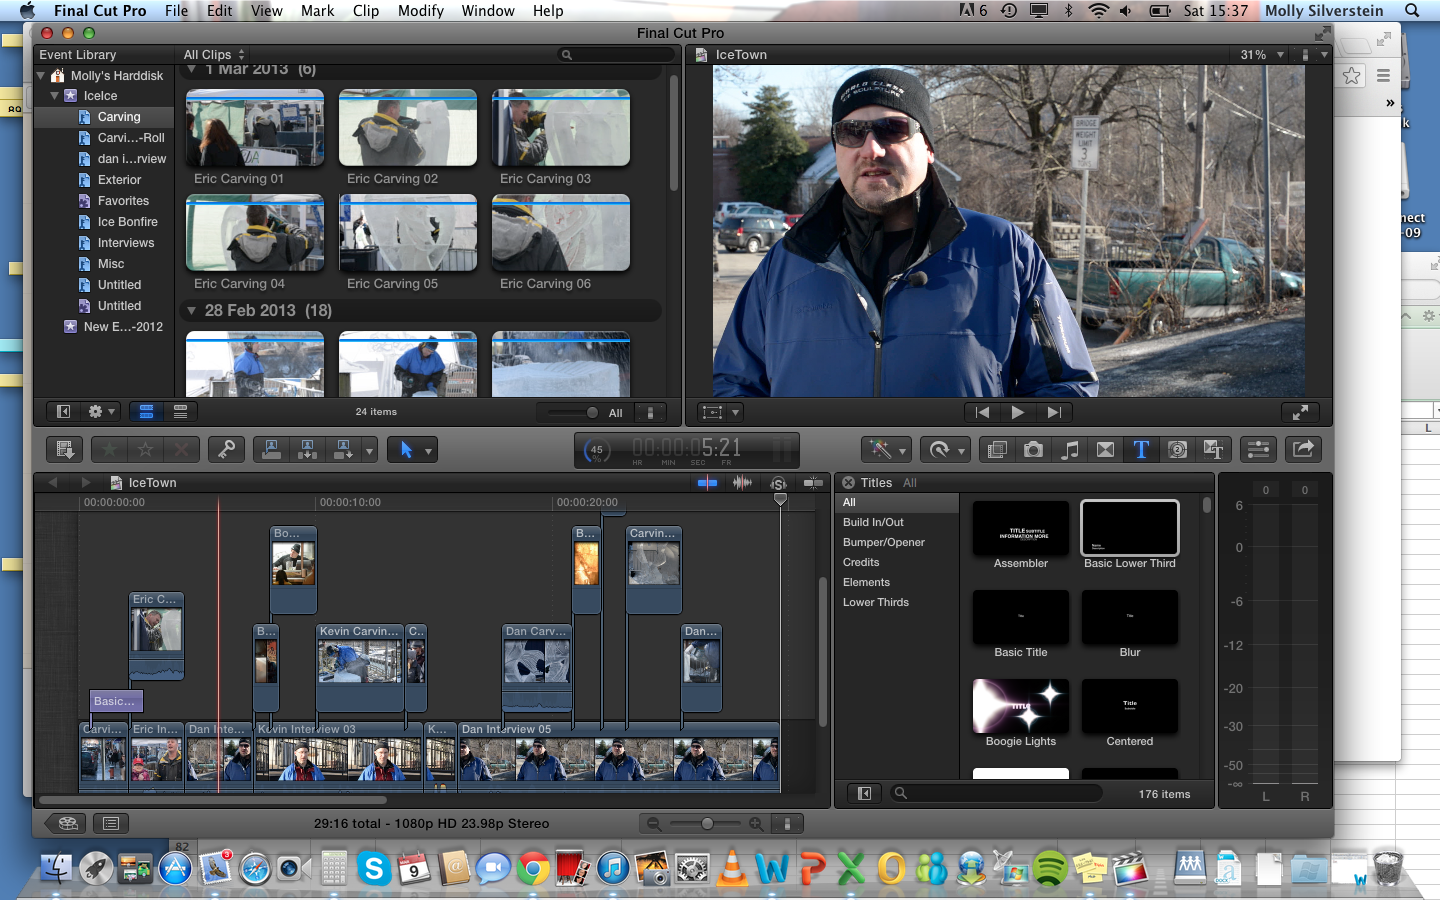
Task: Click the unrate (outline star) button
Action: [x=146, y=450]
